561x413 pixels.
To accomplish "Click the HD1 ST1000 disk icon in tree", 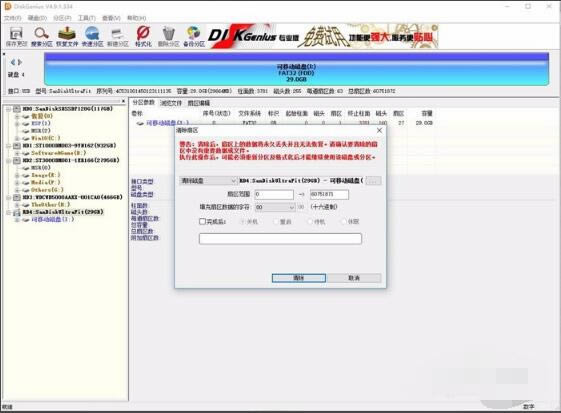I will coord(16,146).
